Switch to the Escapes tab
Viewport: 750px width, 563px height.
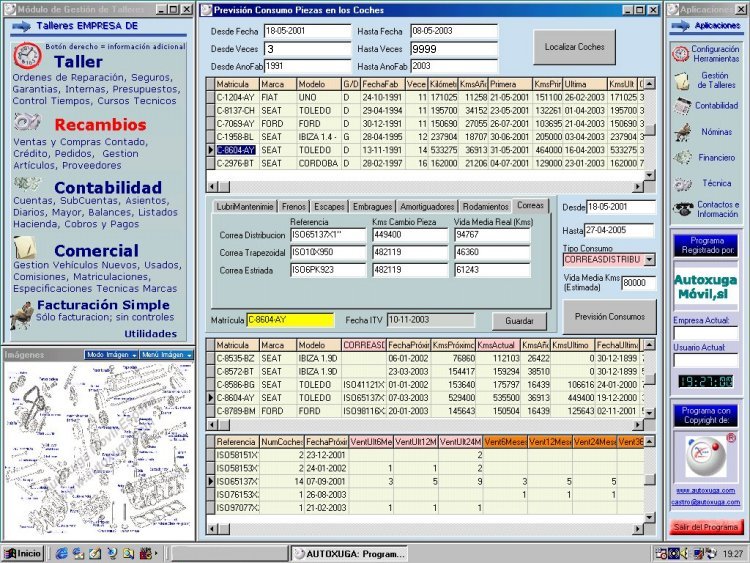tap(329, 207)
